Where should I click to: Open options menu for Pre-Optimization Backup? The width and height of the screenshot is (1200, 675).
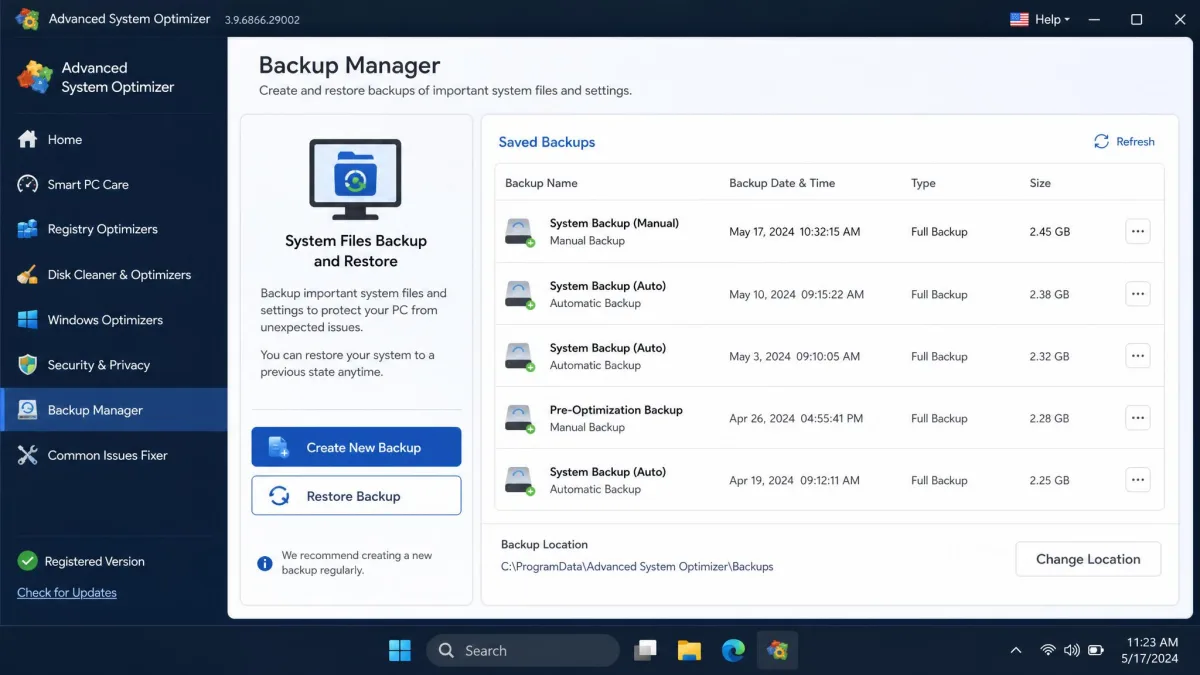(1137, 418)
